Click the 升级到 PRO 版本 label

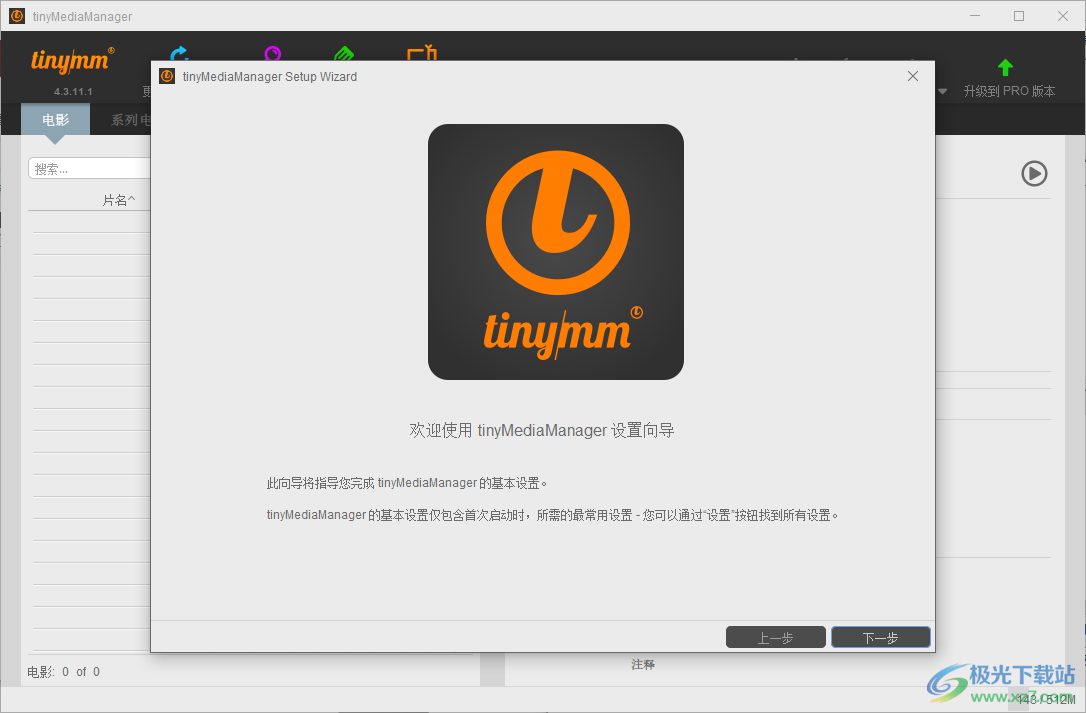coord(1009,91)
